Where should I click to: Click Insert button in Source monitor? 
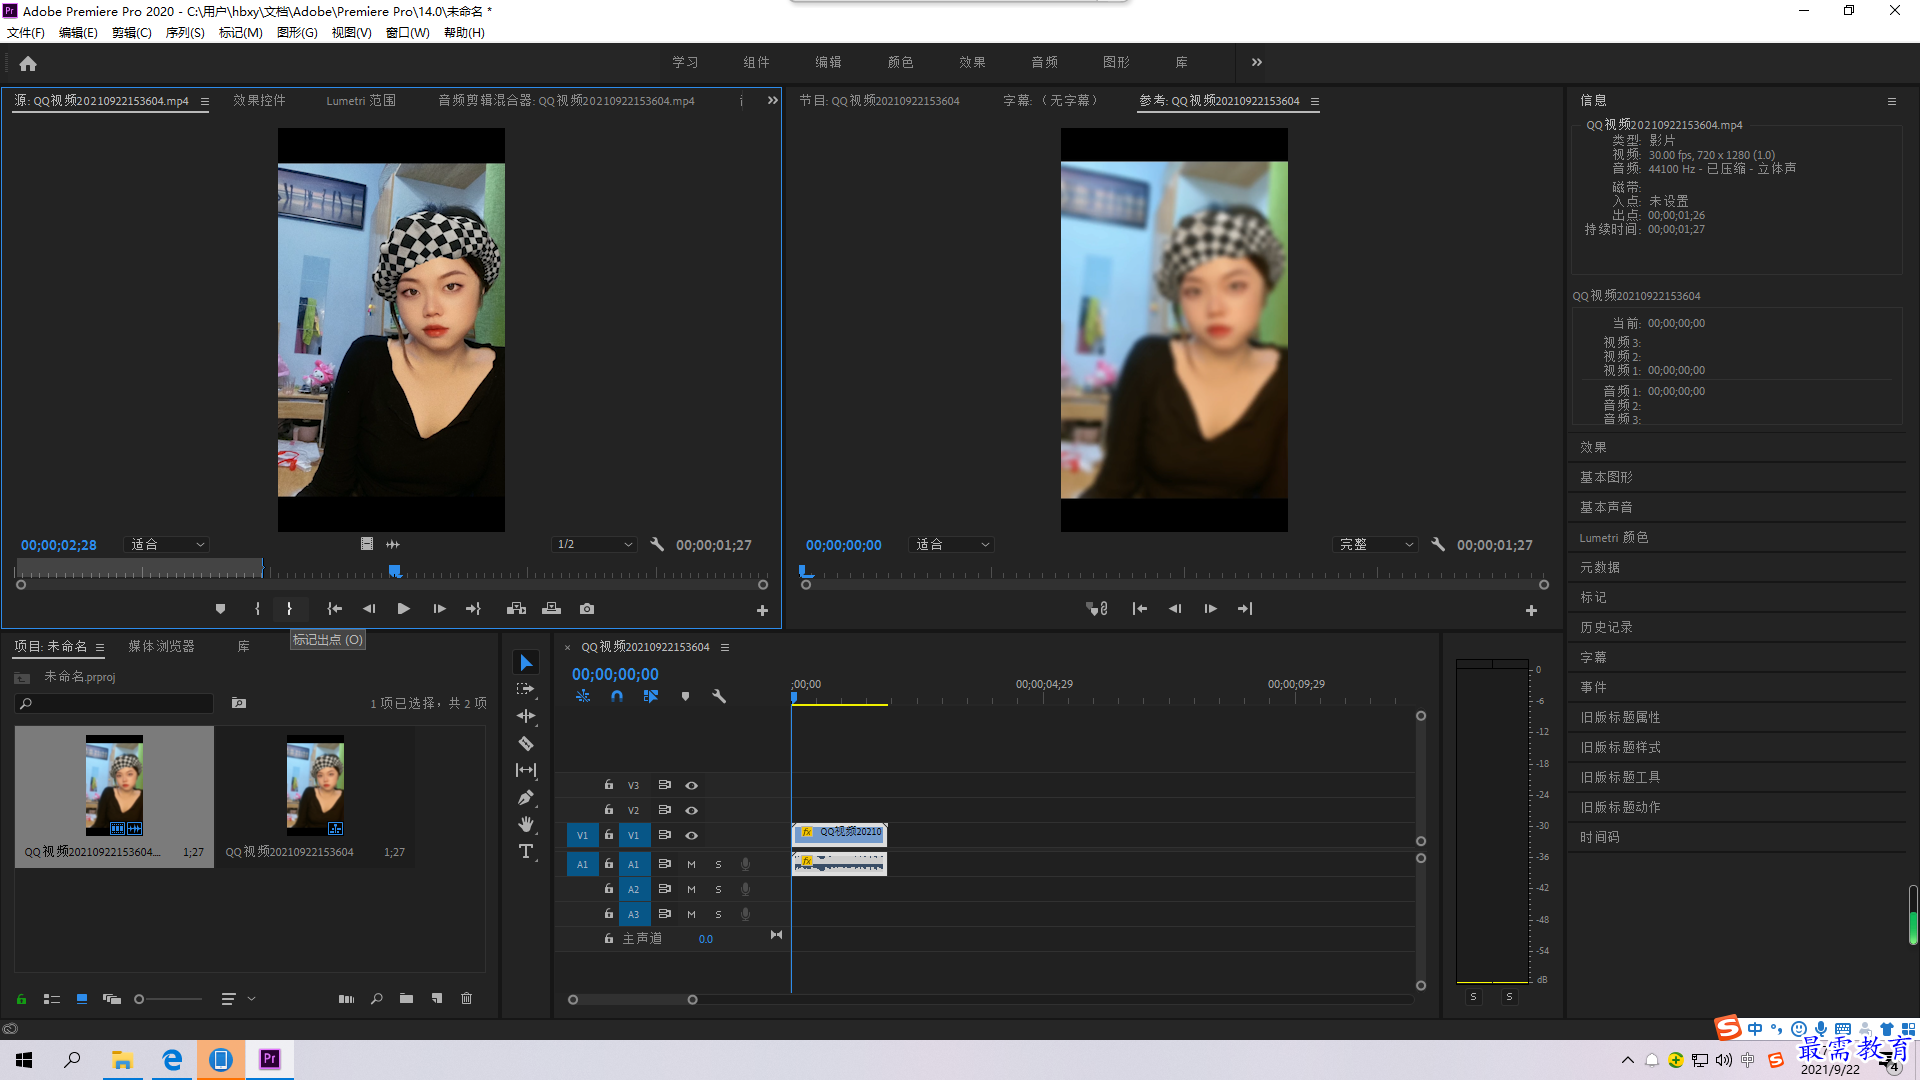pyautogui.click(x=516, y=609)
